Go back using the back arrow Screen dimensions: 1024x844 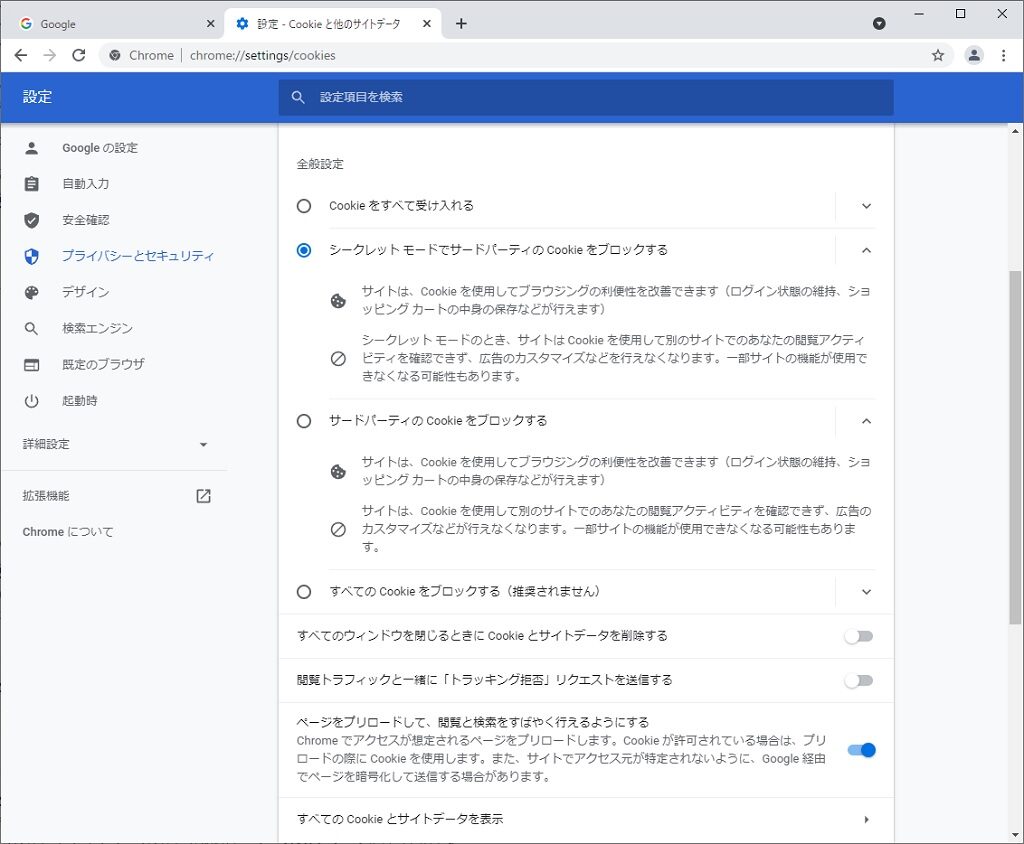(x=21, y=56)
